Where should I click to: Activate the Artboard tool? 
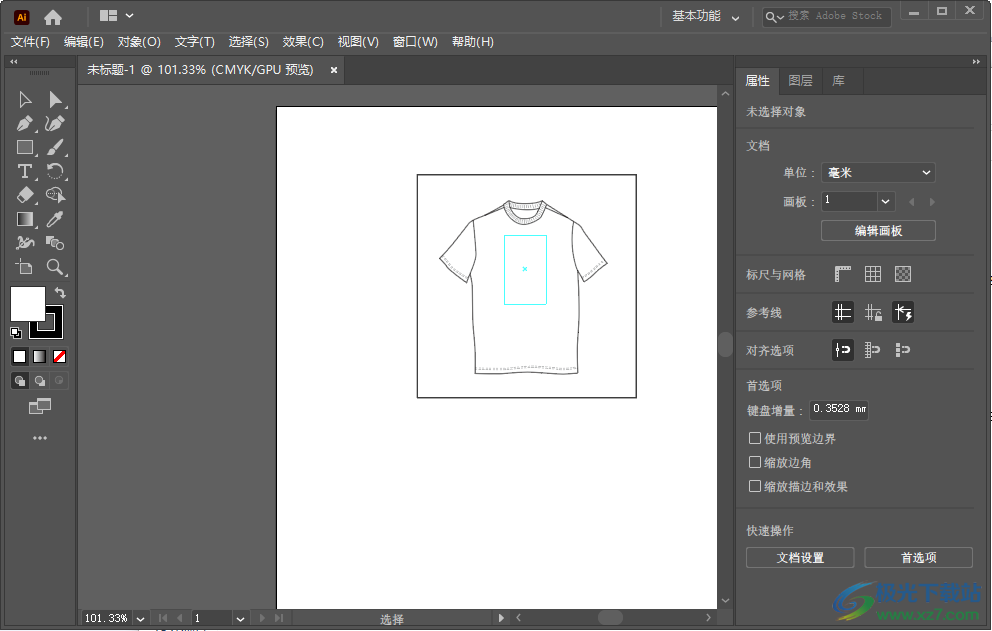tap(25, 267)
